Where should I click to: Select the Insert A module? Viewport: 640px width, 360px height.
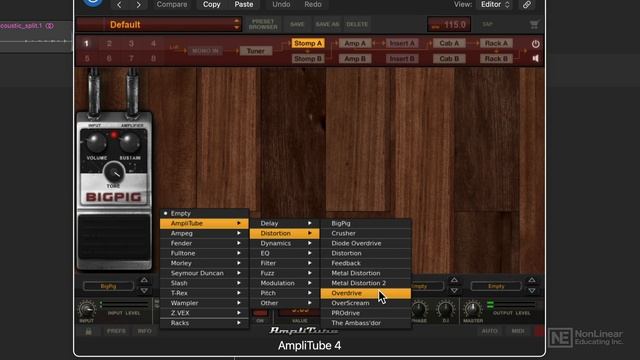click(402, 43)
